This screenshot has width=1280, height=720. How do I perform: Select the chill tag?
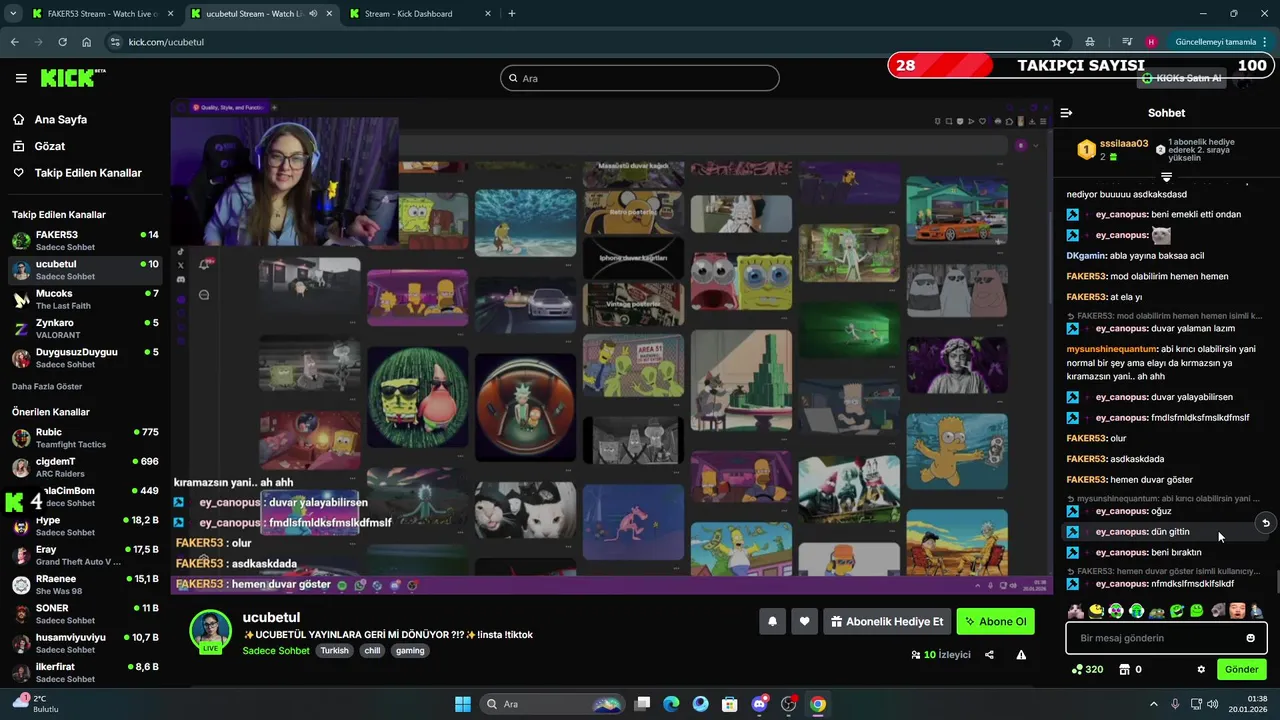point(372,650)
